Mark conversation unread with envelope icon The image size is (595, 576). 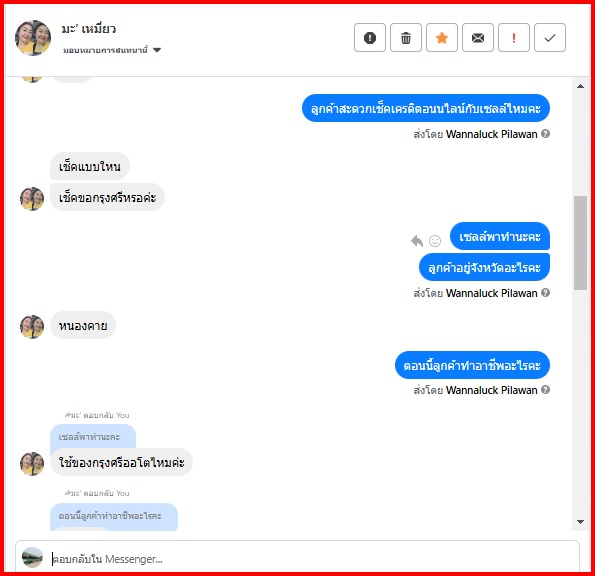[x=478, y=38]
